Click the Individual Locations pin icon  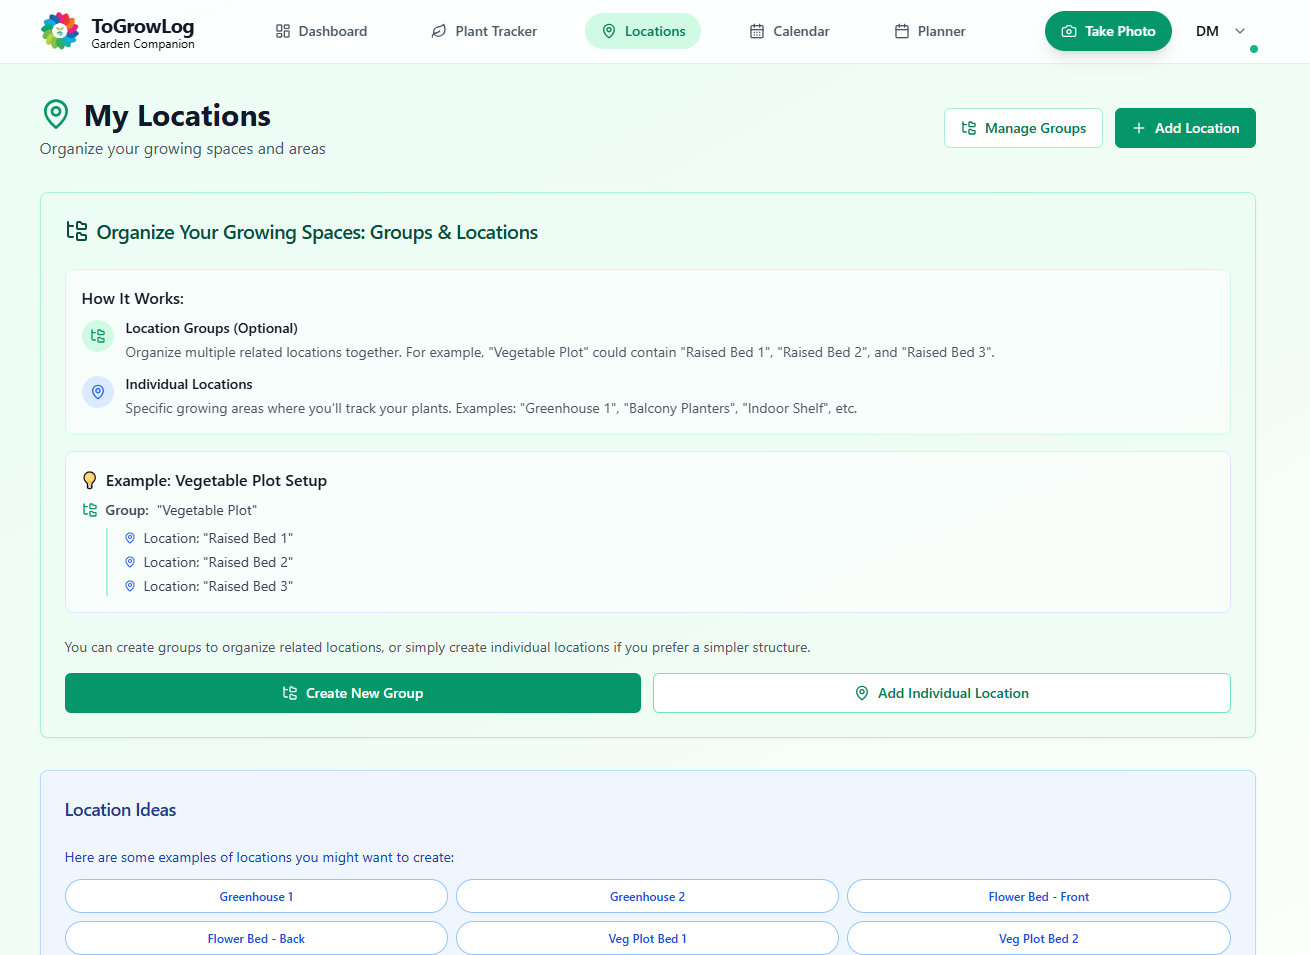tap(98, 392)
